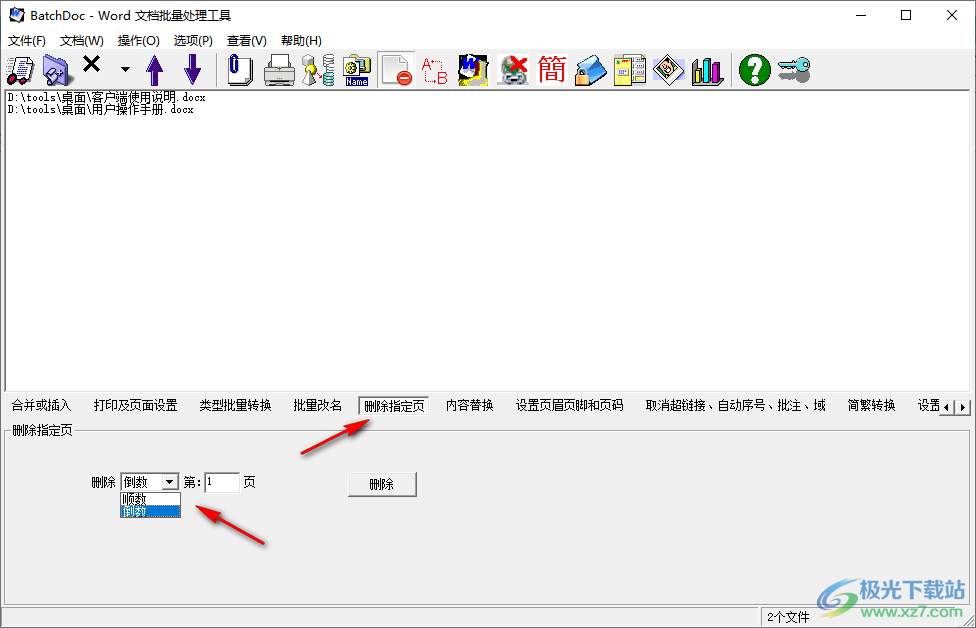Close the BatchDoc window
Image resolution: width=976 pixels, height=628 pixels.
pos(952,16)
